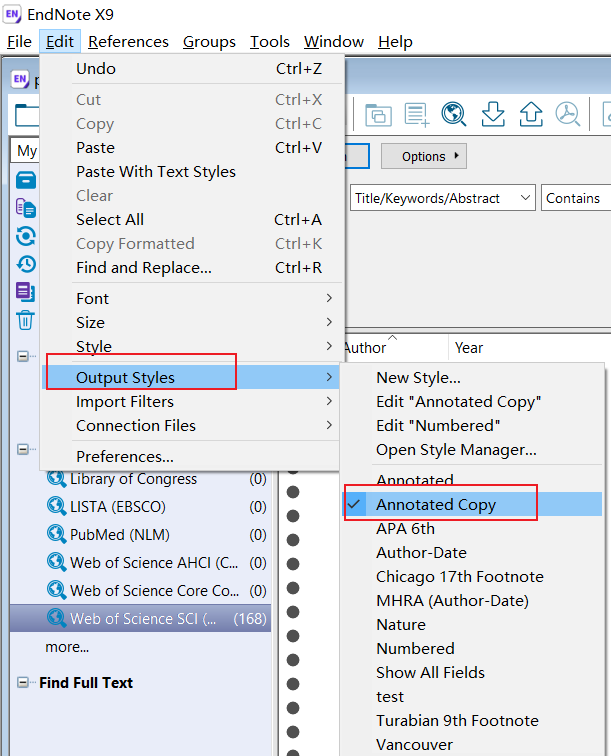The height and width of the screenshot is (756, 611).
Task: Choose Paste from Edit menu
Action: click(x=192, y=148)
